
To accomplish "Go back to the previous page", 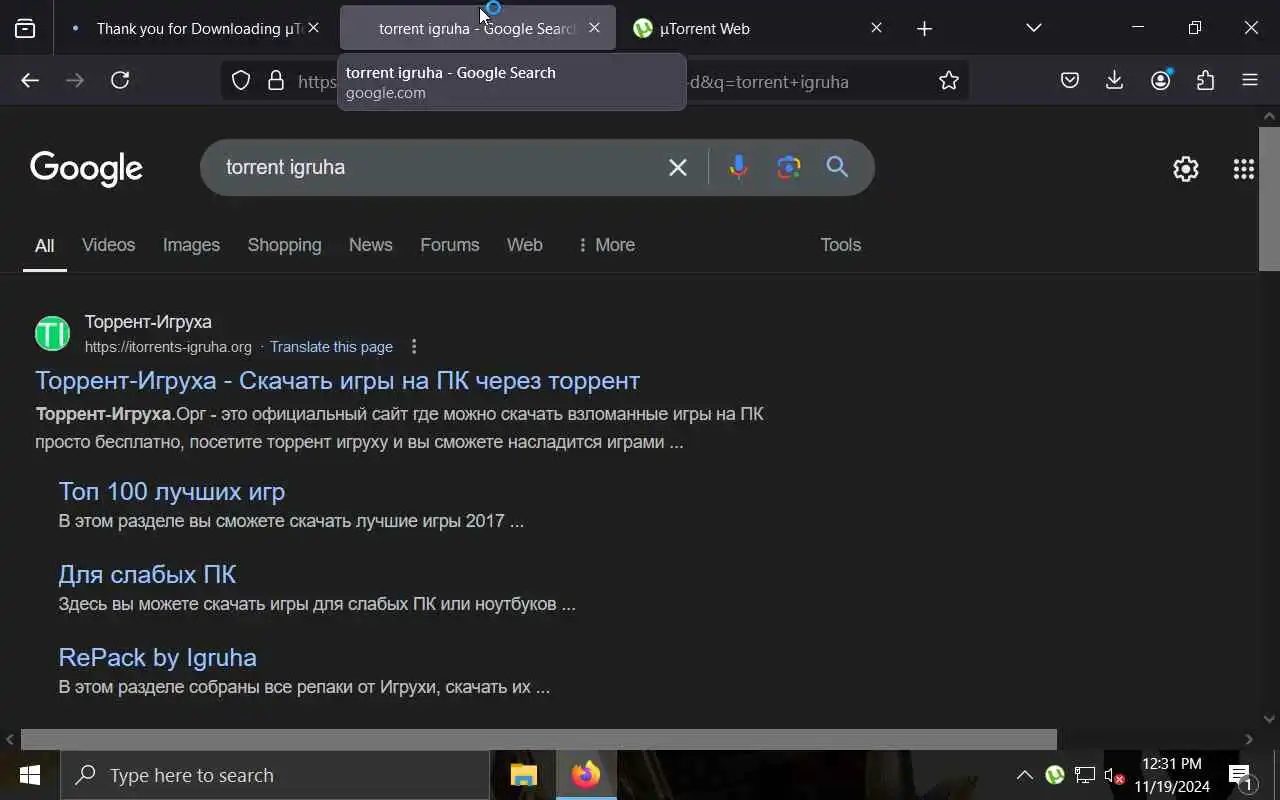I will point(30,81).
